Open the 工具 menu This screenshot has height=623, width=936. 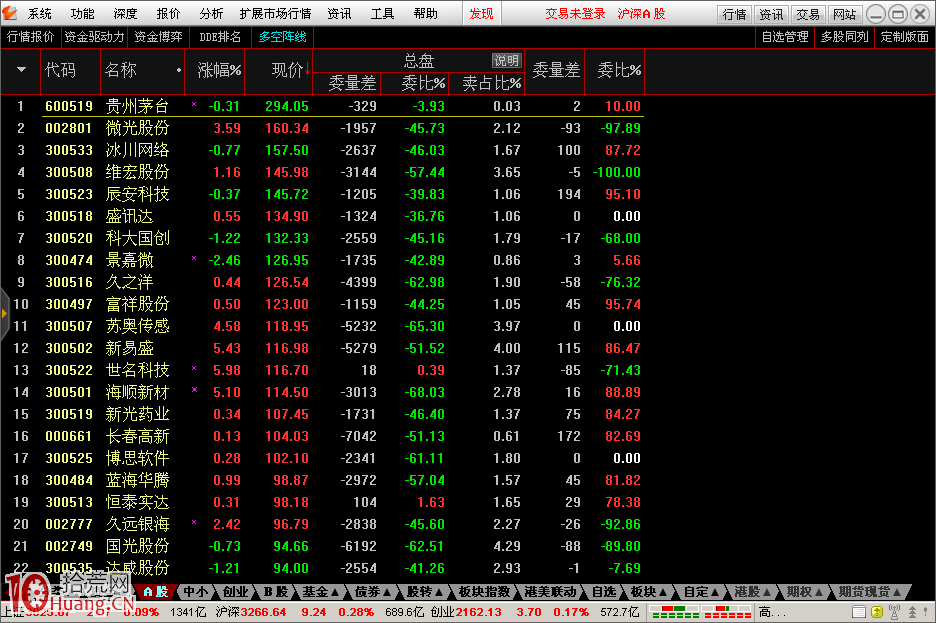pyautogui.click(x=383, y=13)
